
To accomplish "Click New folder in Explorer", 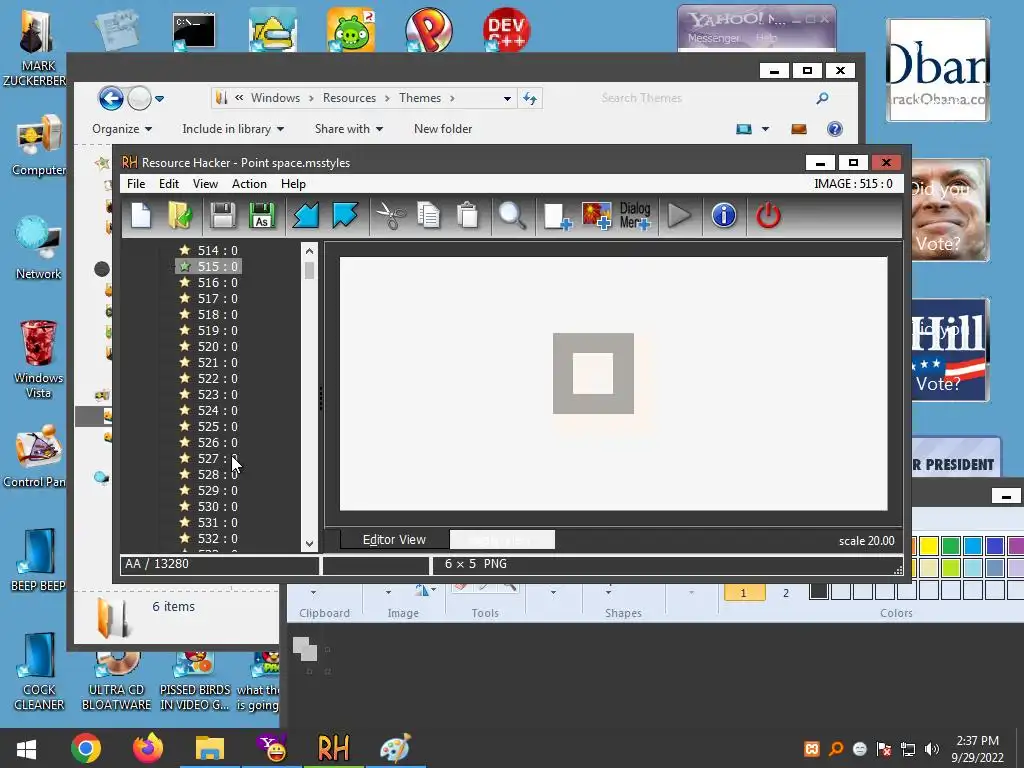I will click(443, 129).
